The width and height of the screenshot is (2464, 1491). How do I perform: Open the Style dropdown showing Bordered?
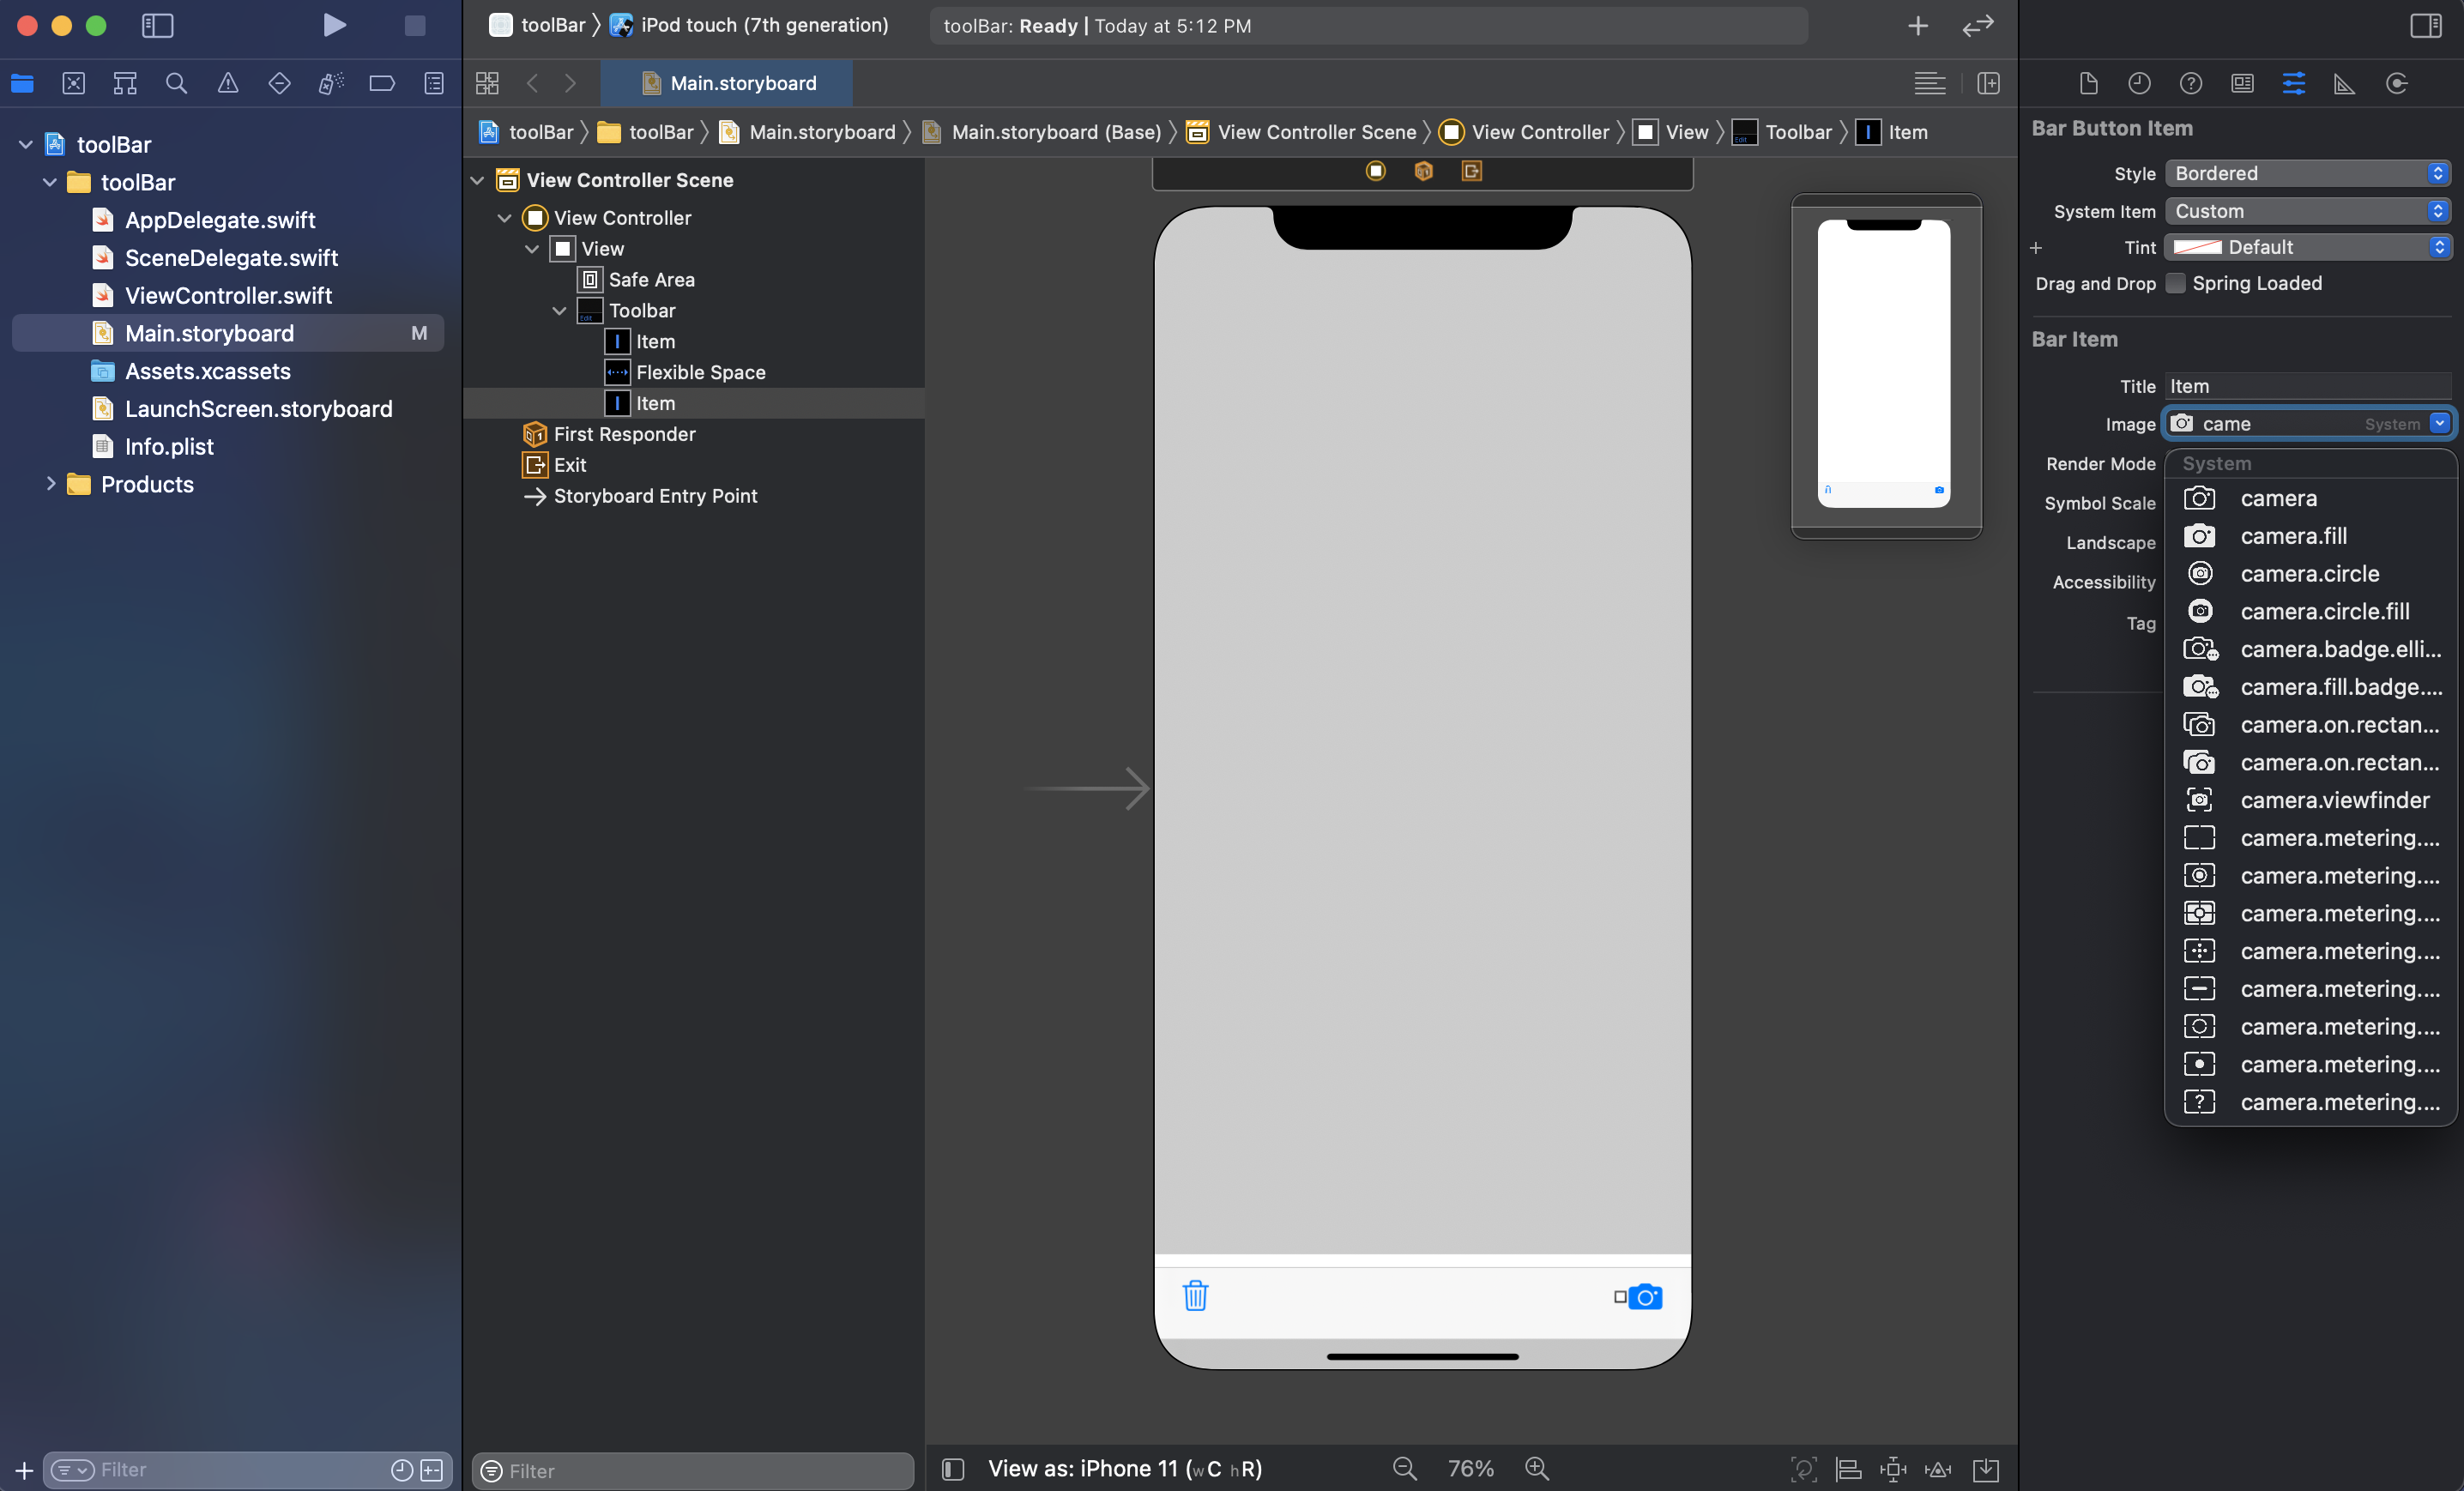[x=2307, y=173]
